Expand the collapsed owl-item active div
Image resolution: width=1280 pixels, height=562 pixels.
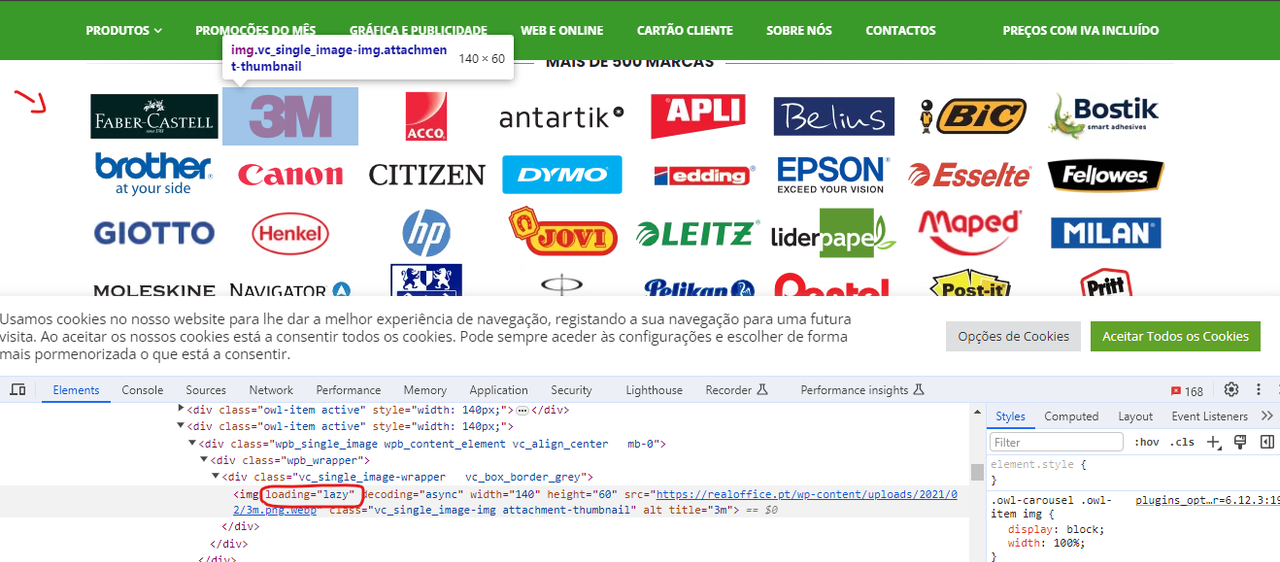(x=181, y=409)
